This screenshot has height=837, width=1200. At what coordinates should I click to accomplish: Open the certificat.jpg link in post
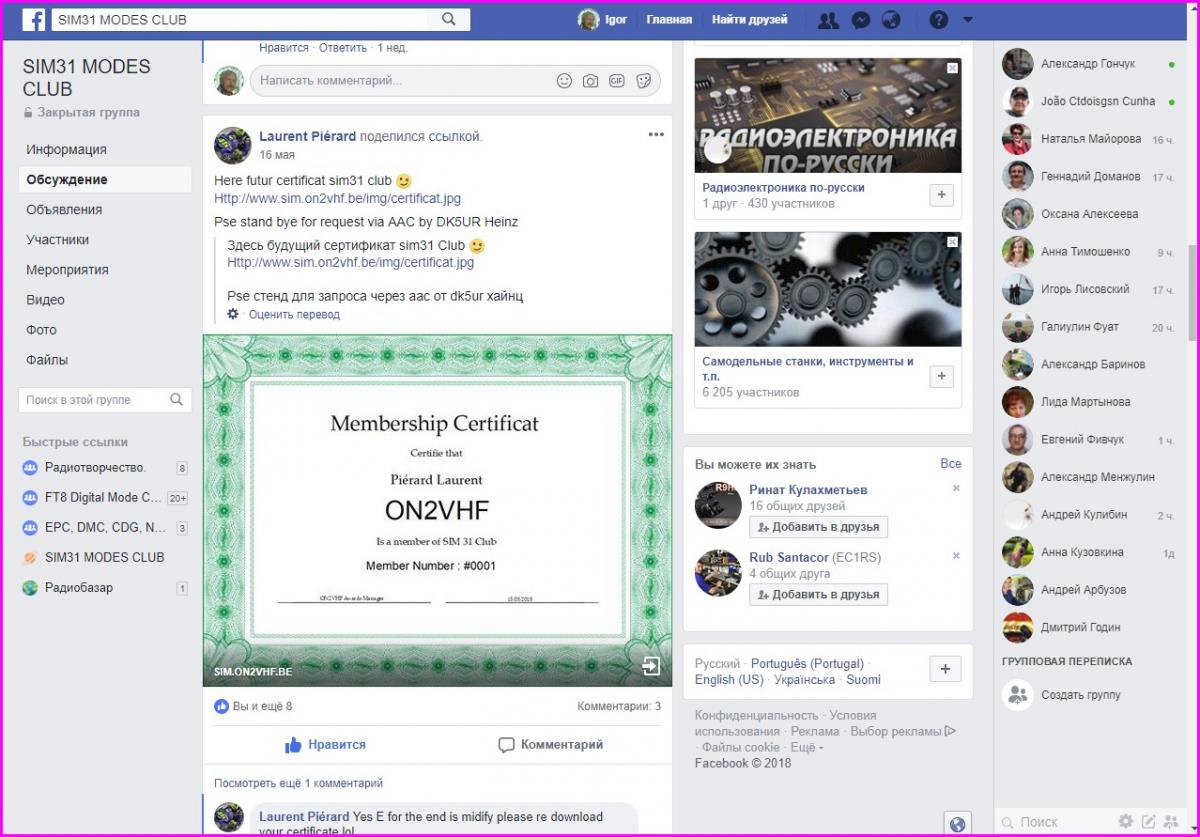pos(344,199)
